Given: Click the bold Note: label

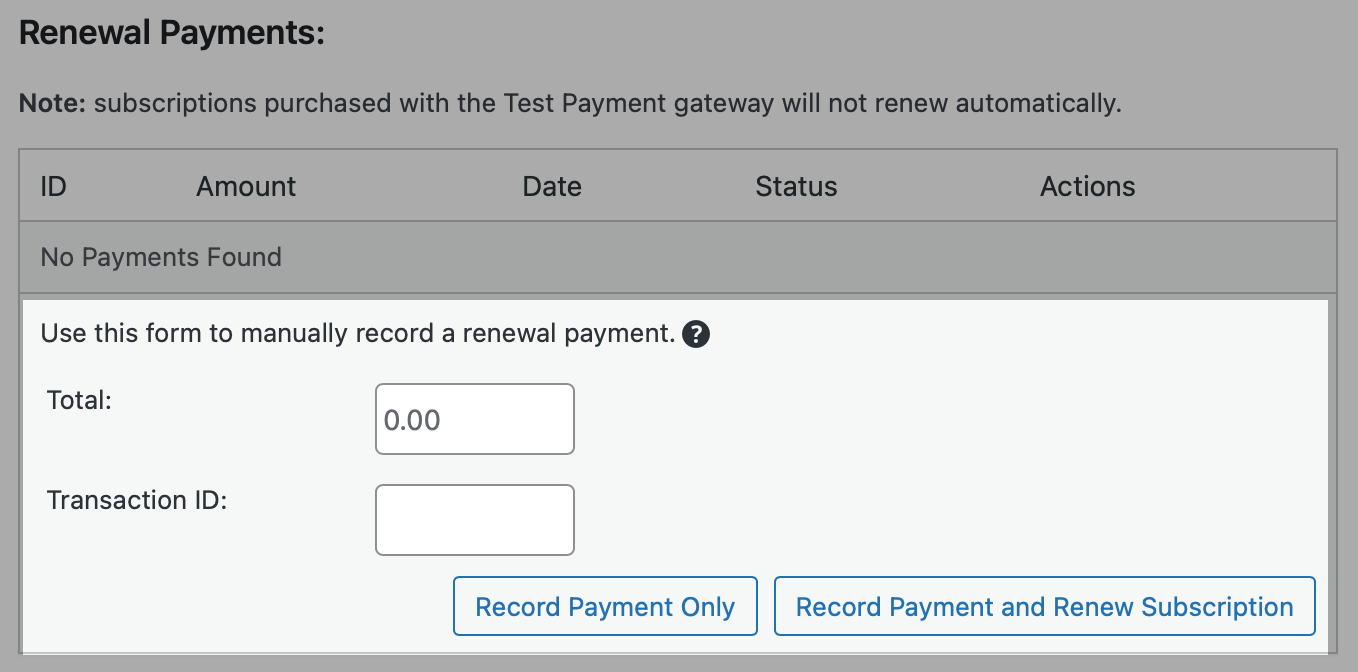Looking at the screenshot, I should 54,103.
